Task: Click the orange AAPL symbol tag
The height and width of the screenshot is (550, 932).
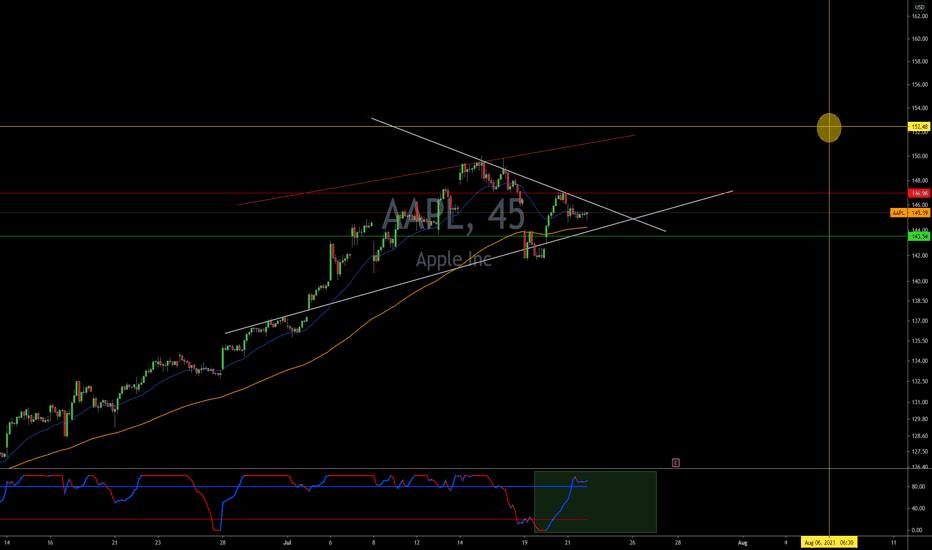Action: pyautogui.click(x=899, y=213)
